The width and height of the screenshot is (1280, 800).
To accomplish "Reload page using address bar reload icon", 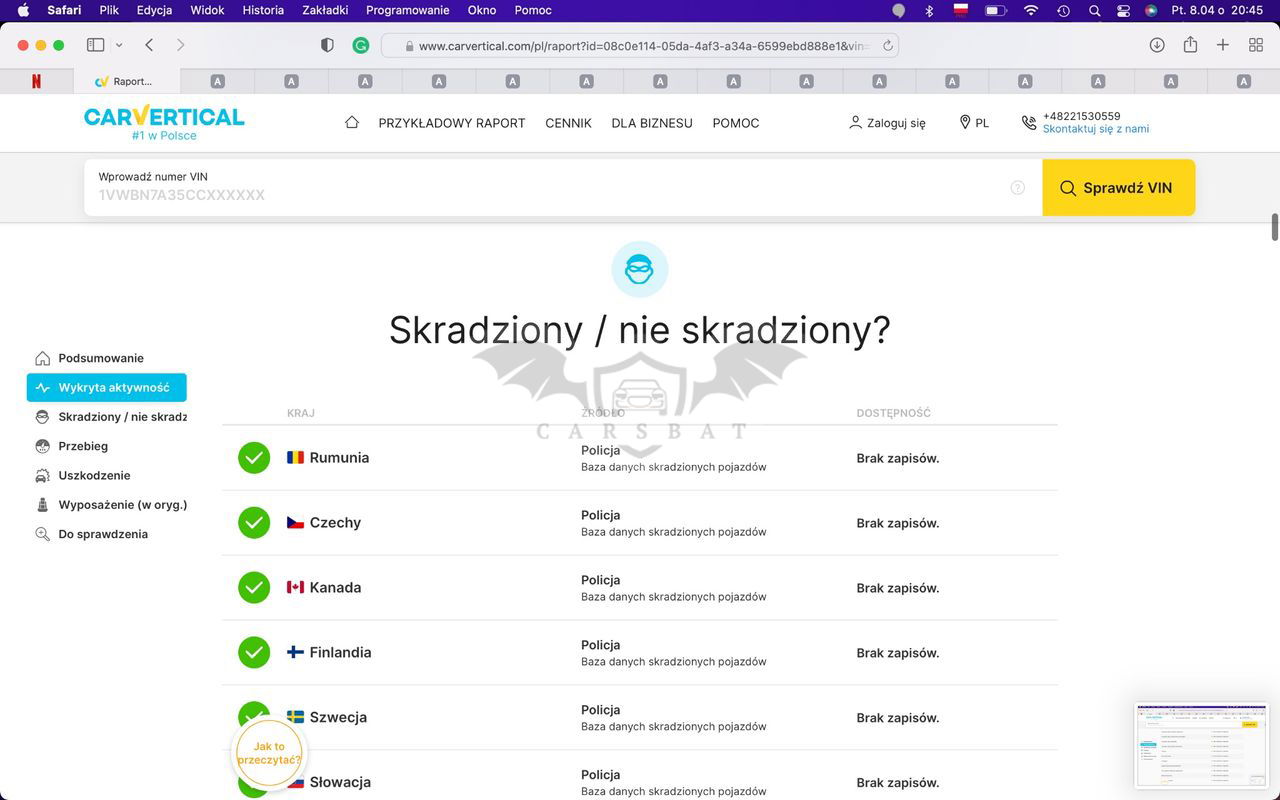I will point(887,46).
